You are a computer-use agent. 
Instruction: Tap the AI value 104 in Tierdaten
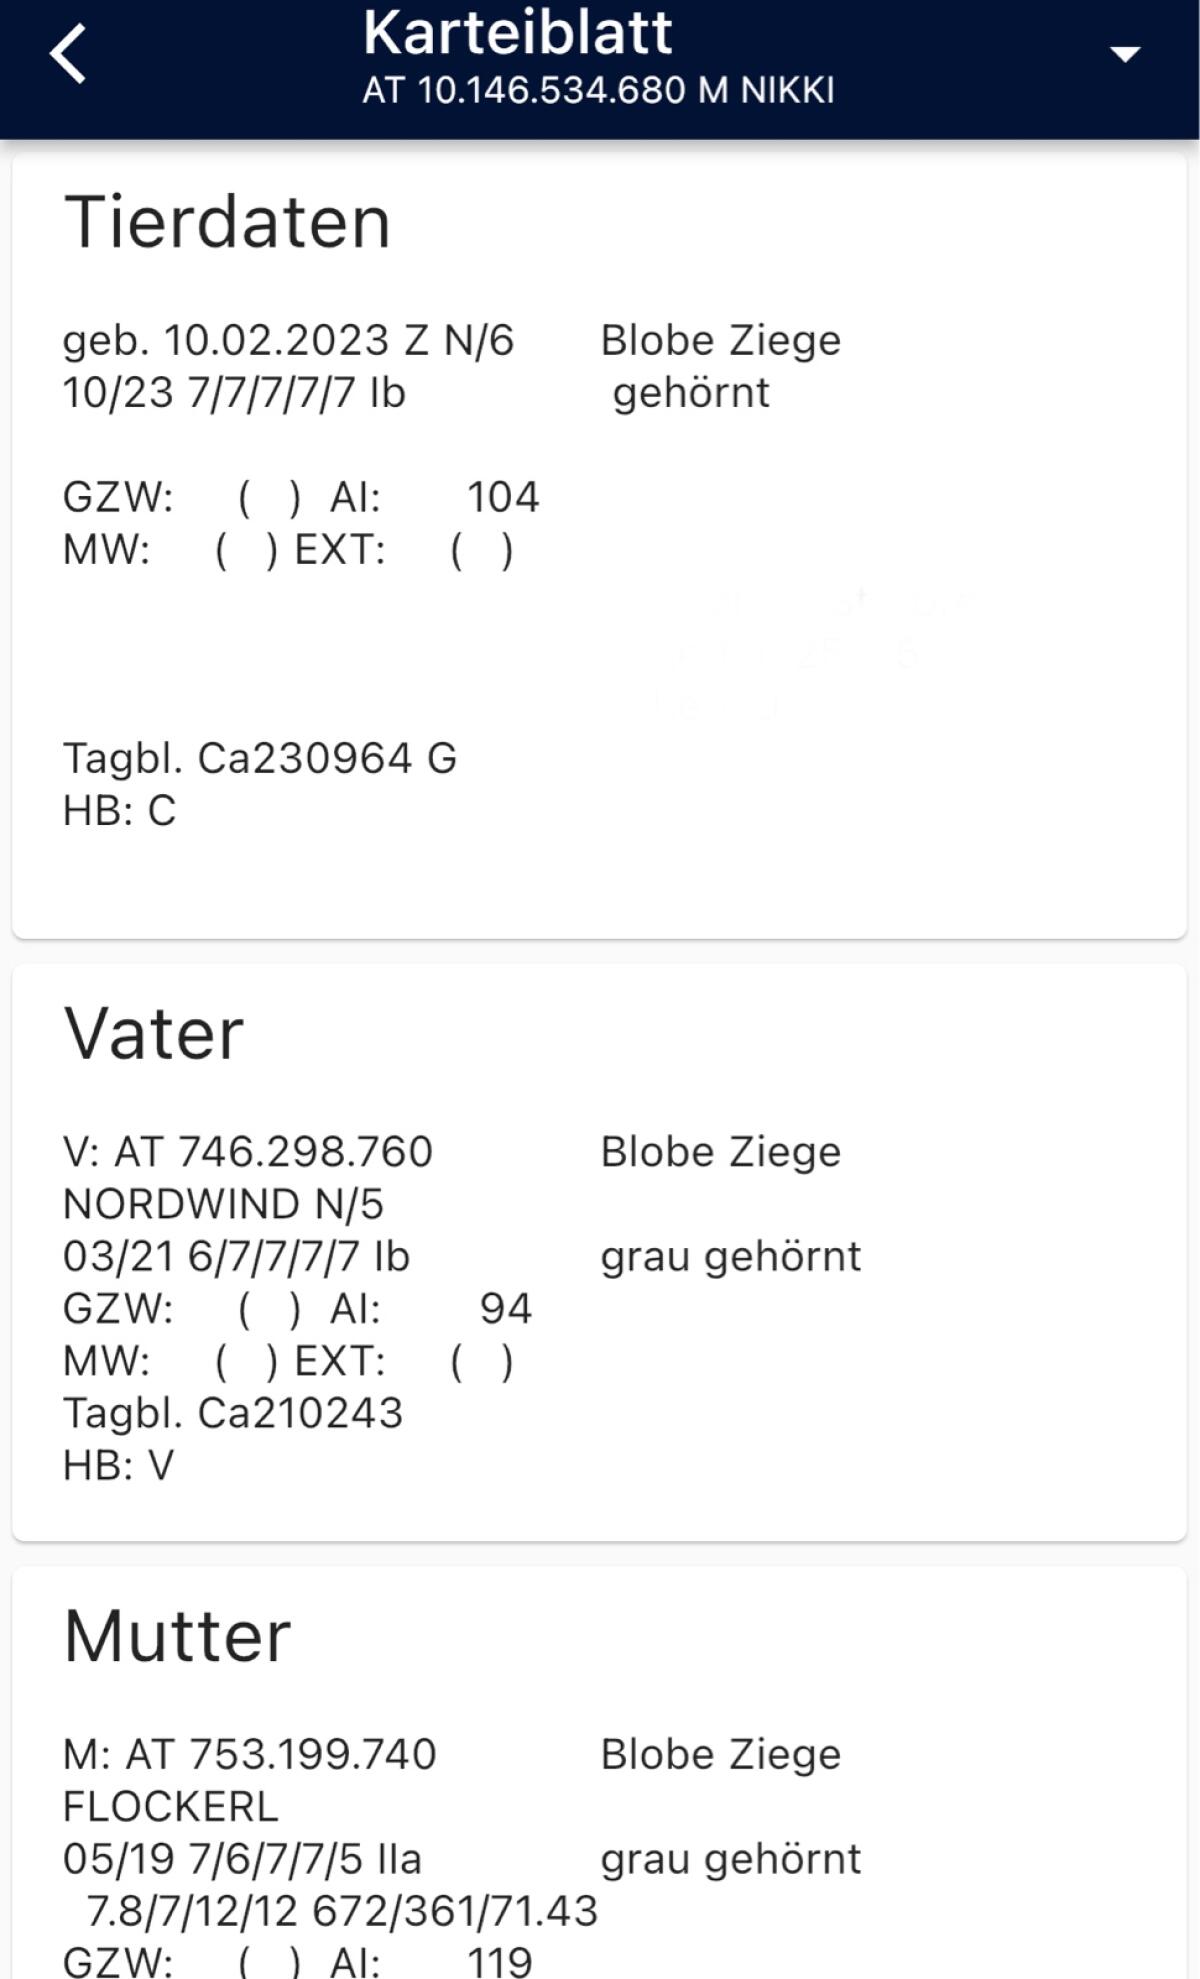point(503,497)
